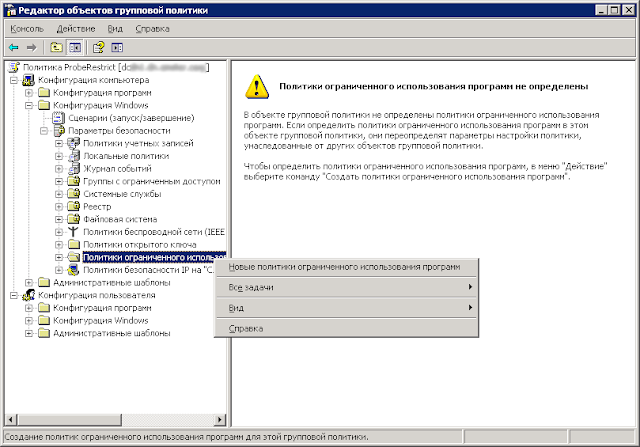Collapse computer Конфигурация Windows node
This screenshot has width=640, height=447.
[x=29, y=105]
